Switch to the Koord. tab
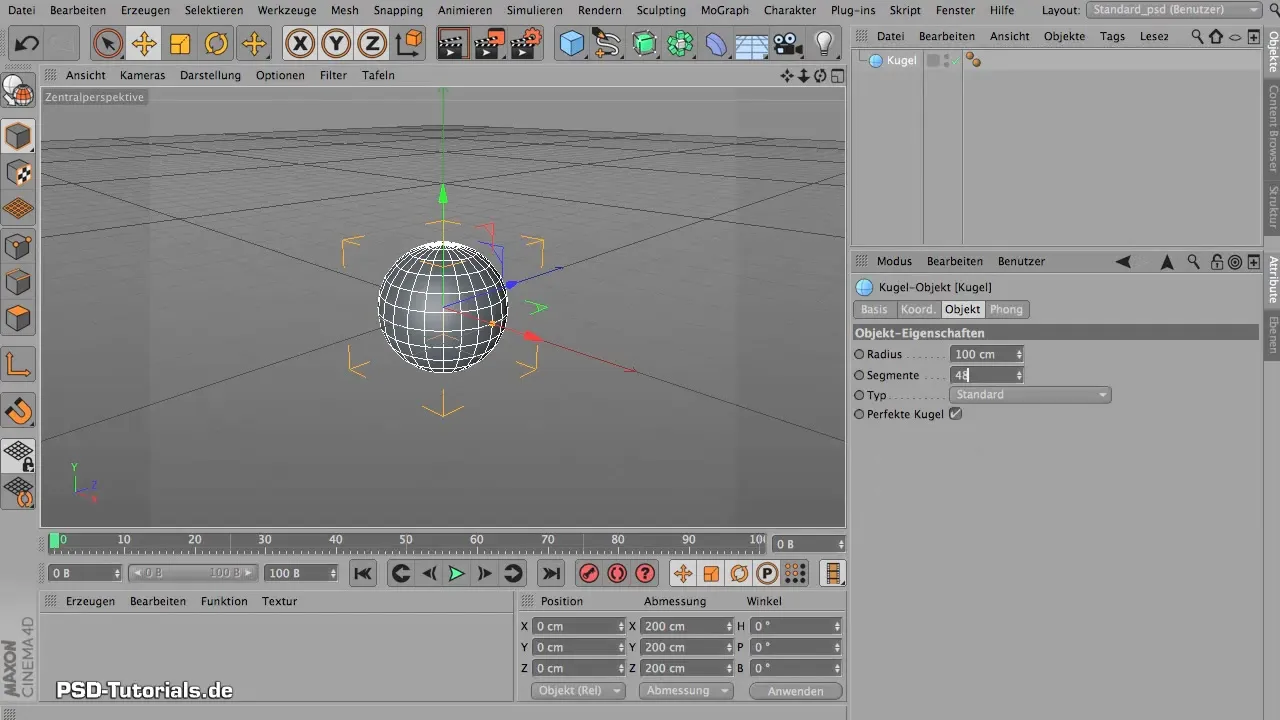 coord(918,310)
